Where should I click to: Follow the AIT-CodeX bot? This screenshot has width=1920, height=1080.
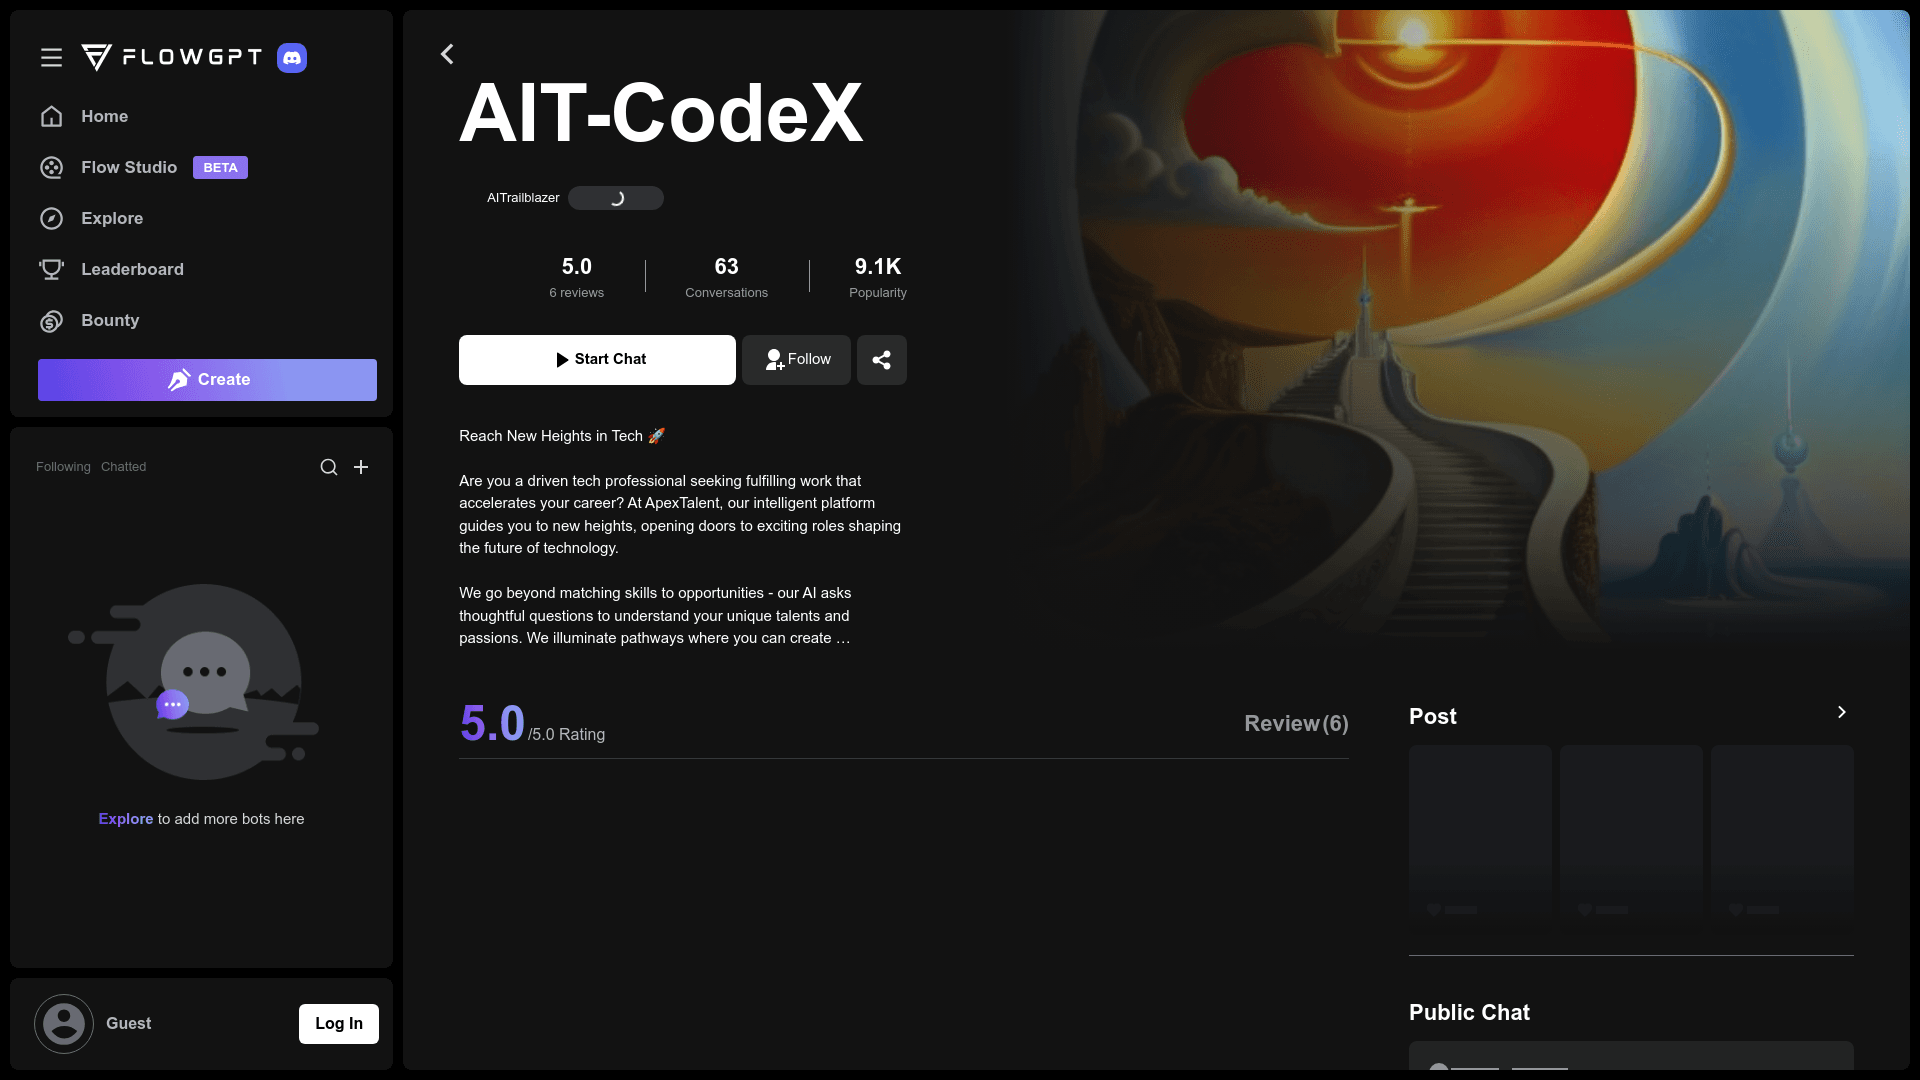795,359
